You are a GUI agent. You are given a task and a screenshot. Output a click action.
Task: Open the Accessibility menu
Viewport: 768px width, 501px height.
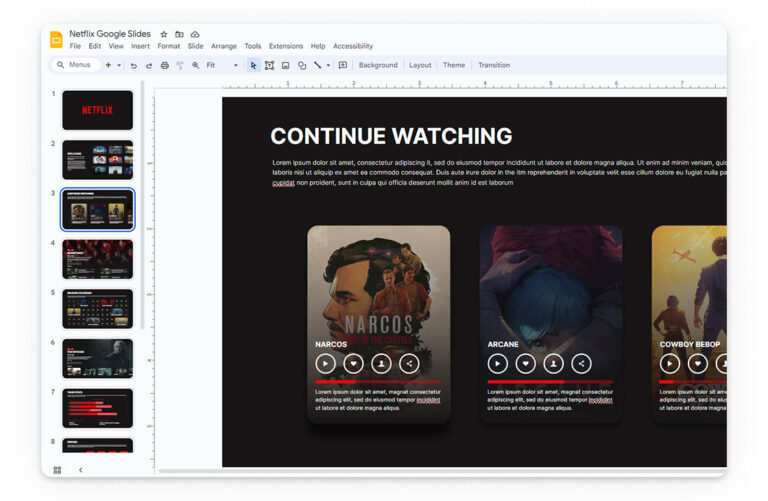pos(353,46)
